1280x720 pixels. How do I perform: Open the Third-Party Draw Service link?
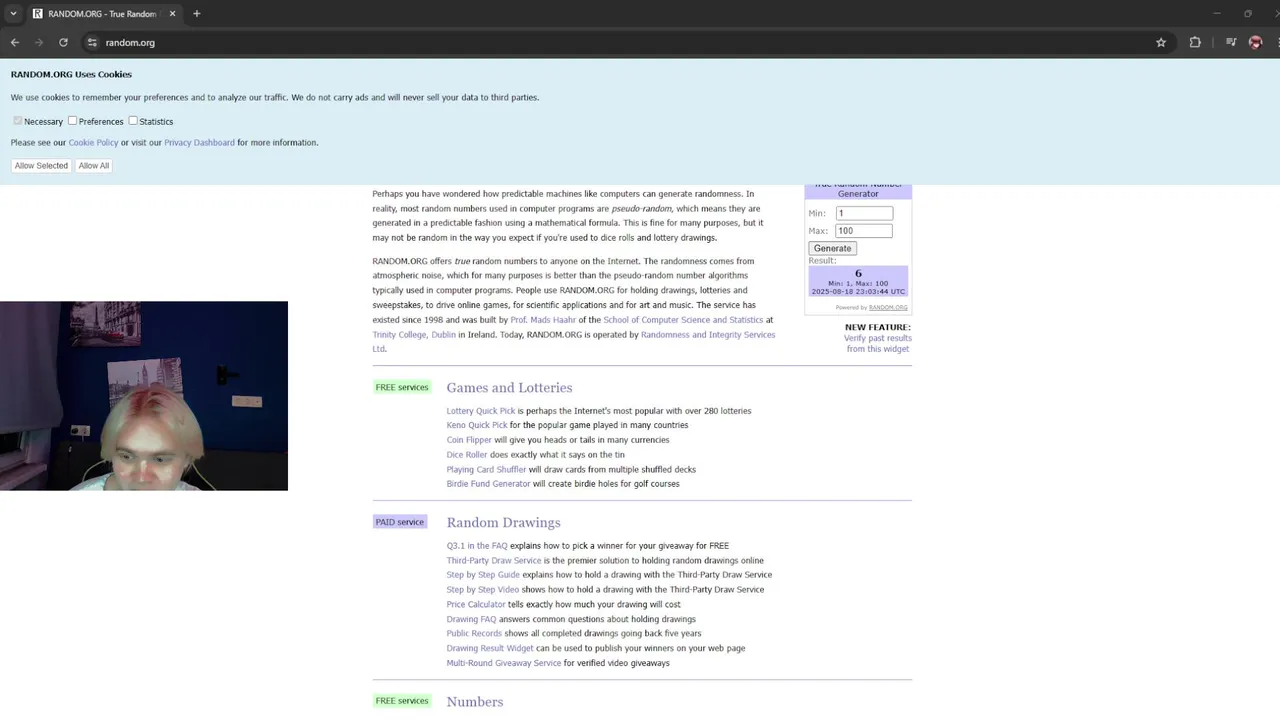(x=494, y=561)
